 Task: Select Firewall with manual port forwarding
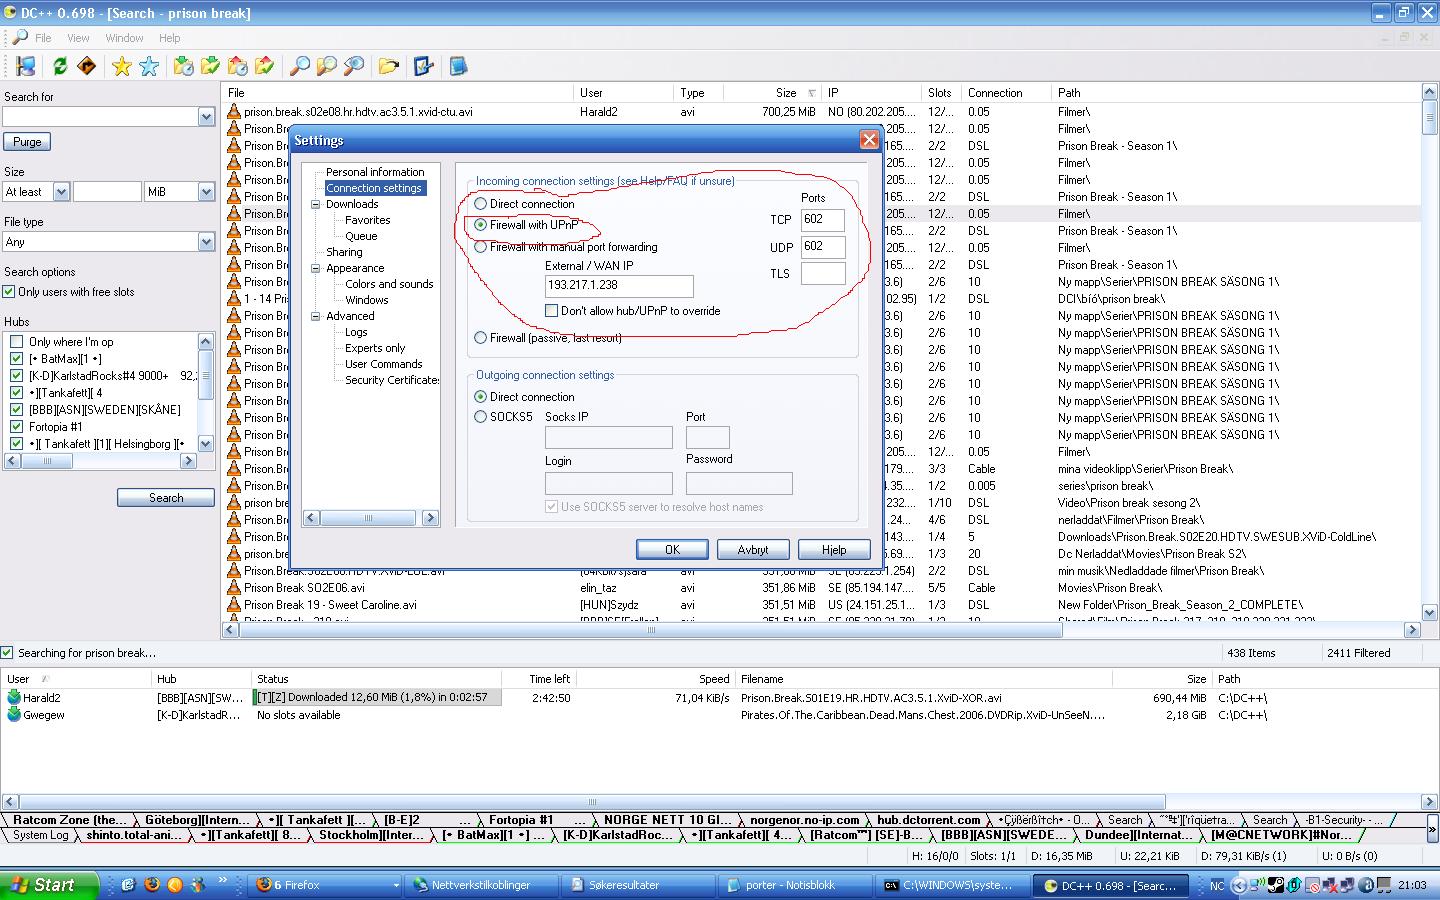point(481,247)
